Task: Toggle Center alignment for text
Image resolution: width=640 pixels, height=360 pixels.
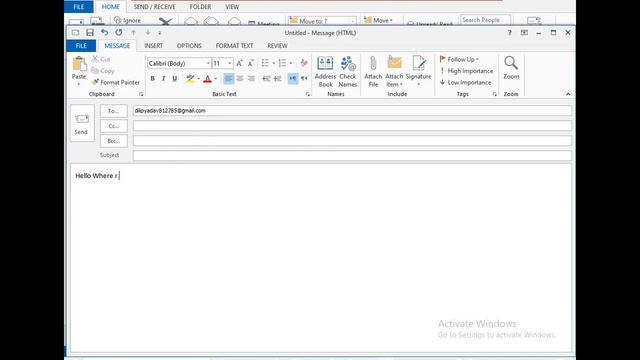Action: [240, 78]
